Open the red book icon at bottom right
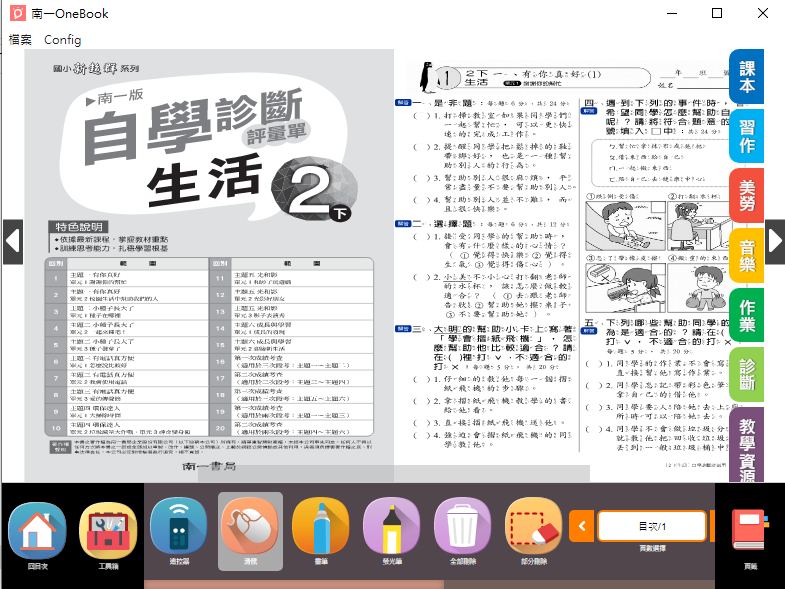This screenshot has height=589, width=785. tap(750, 529)
